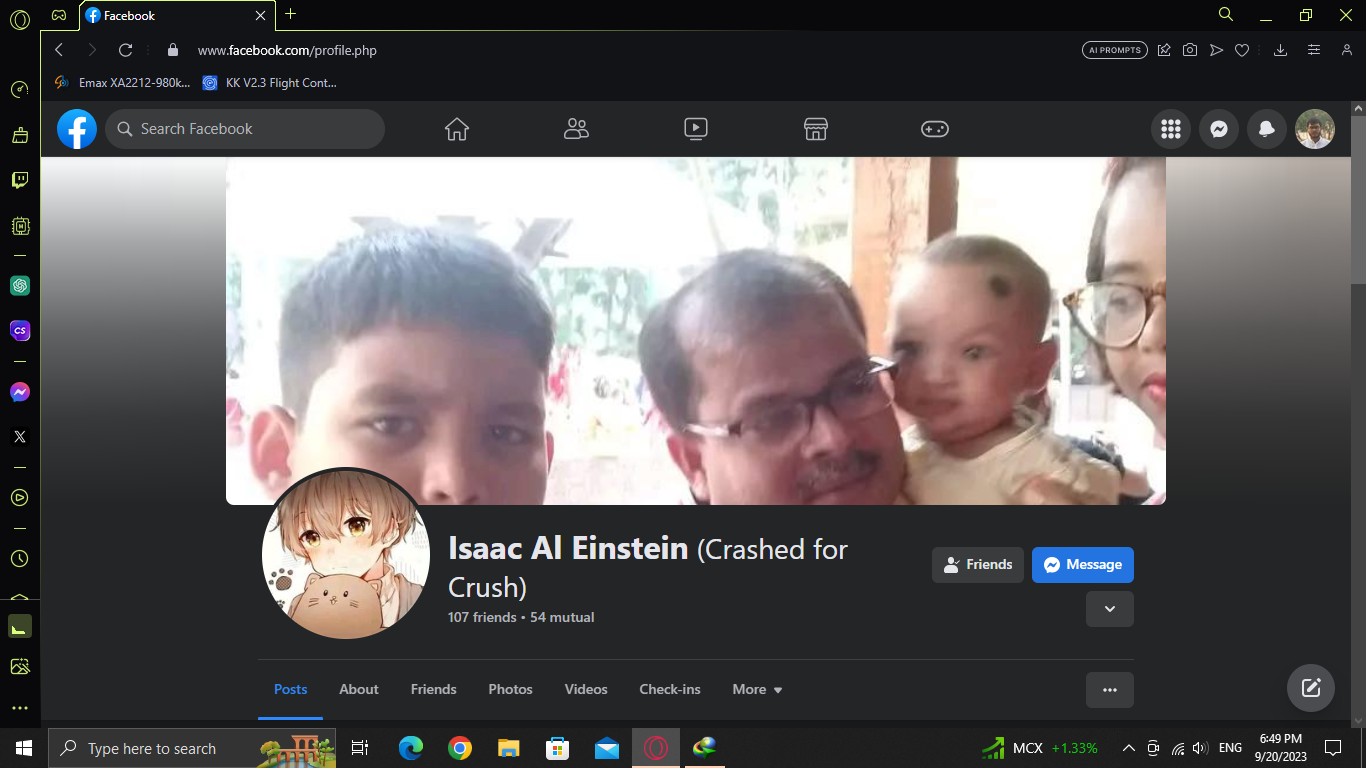Open the KK V2.3 Flight Cont bookmark
This screenshot has width=1366, height=768.
coord(270,83)
